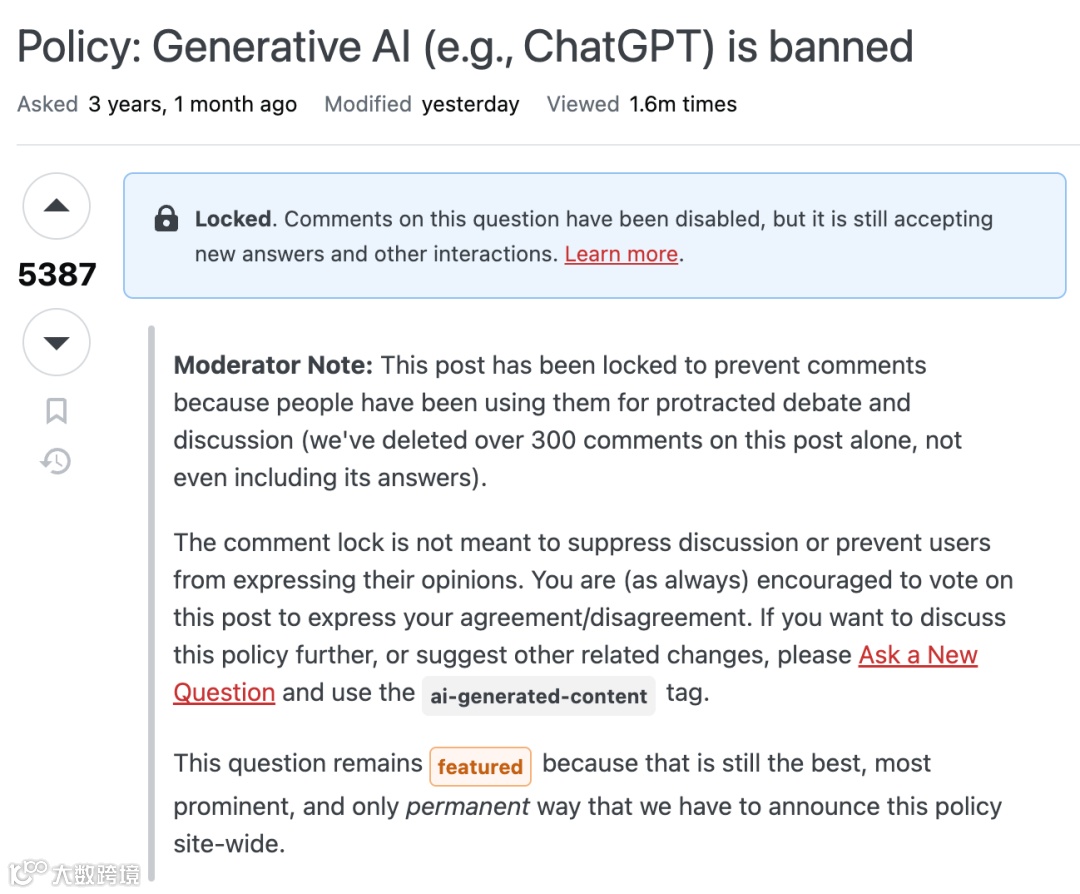Click the orange featured tag
The height and width of the screenshot is (894, 1080).
pyautogui.click(x=480, y=767)
